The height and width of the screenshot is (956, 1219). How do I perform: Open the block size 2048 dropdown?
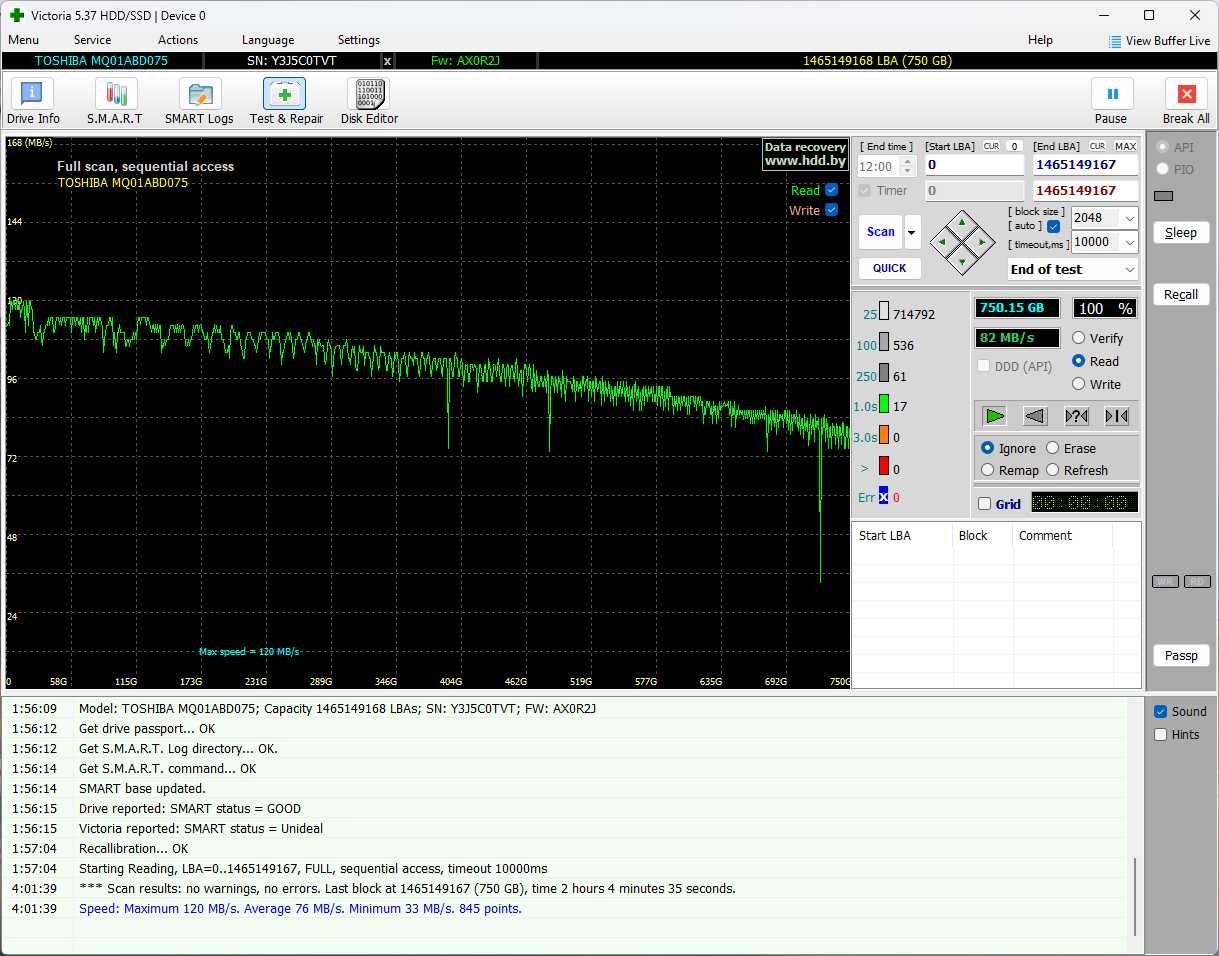coord(1129,218)
